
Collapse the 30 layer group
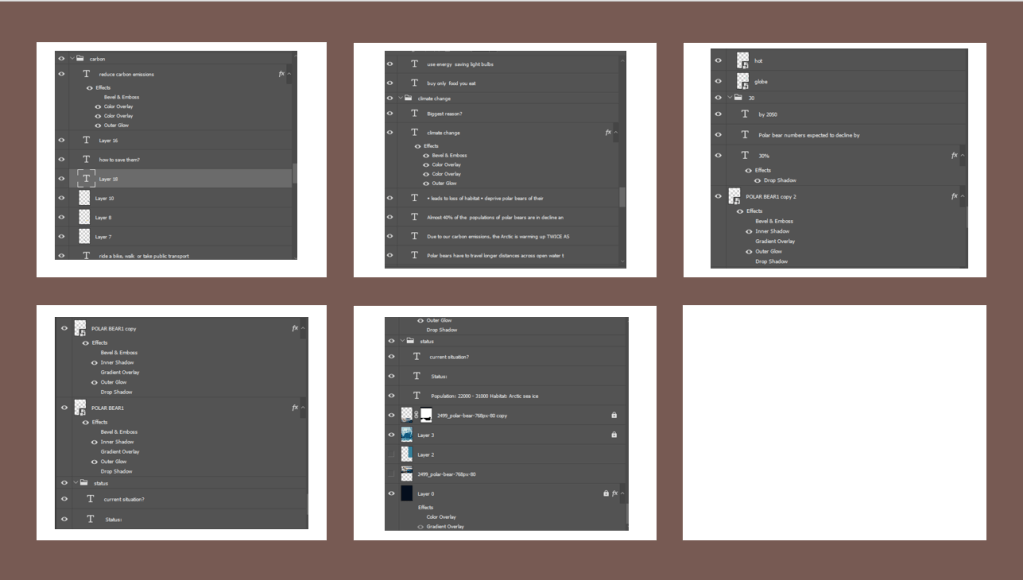click(729, 98)
